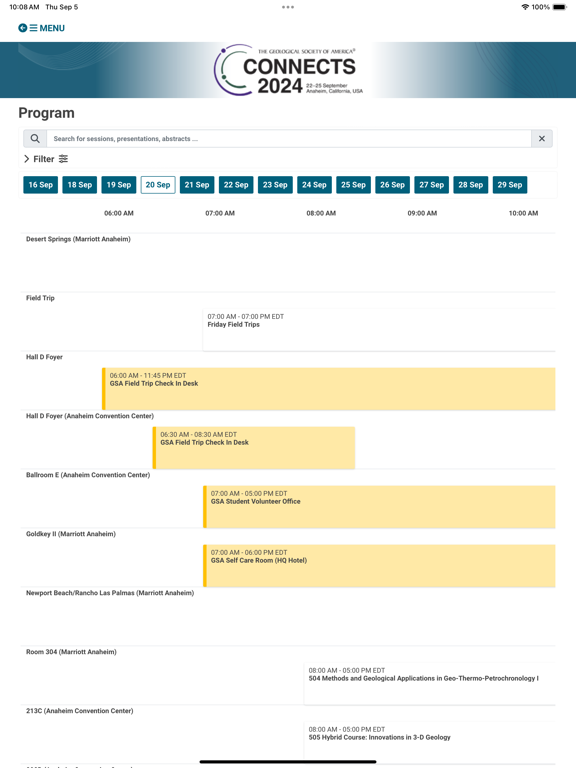Select the 20 Sep date tab
576x768 pixels.
(158, 185)
